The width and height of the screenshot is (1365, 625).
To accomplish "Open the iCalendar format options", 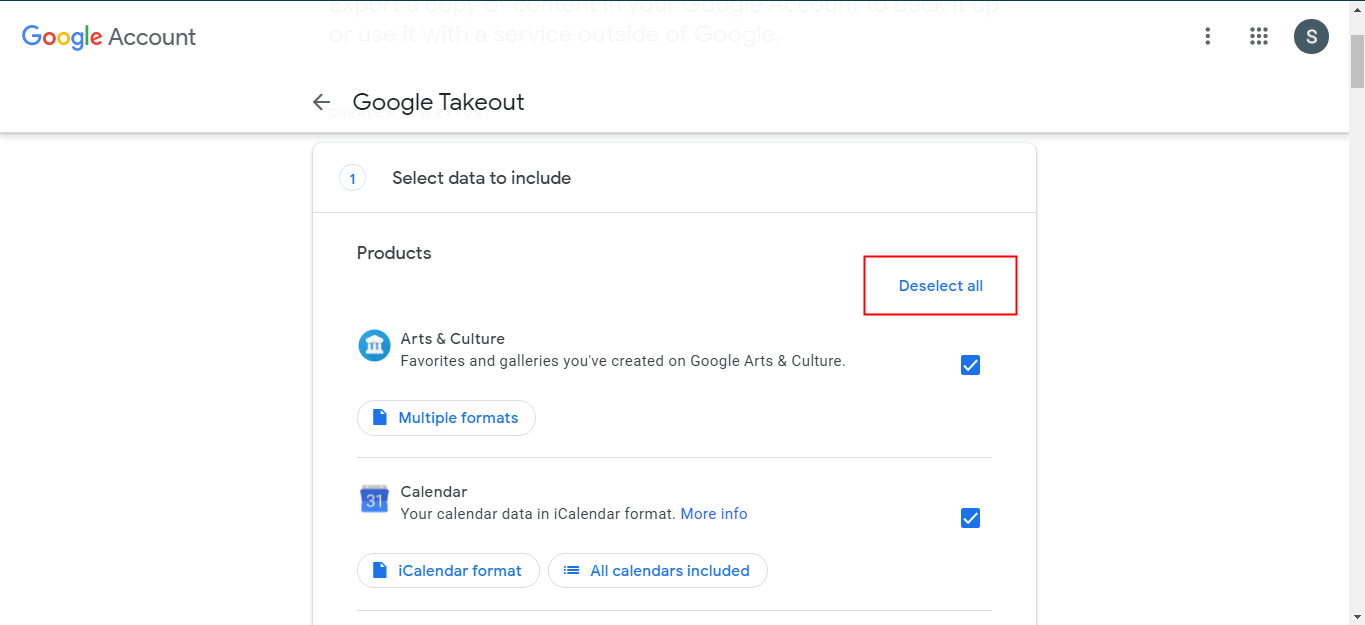I will [448, 571].
